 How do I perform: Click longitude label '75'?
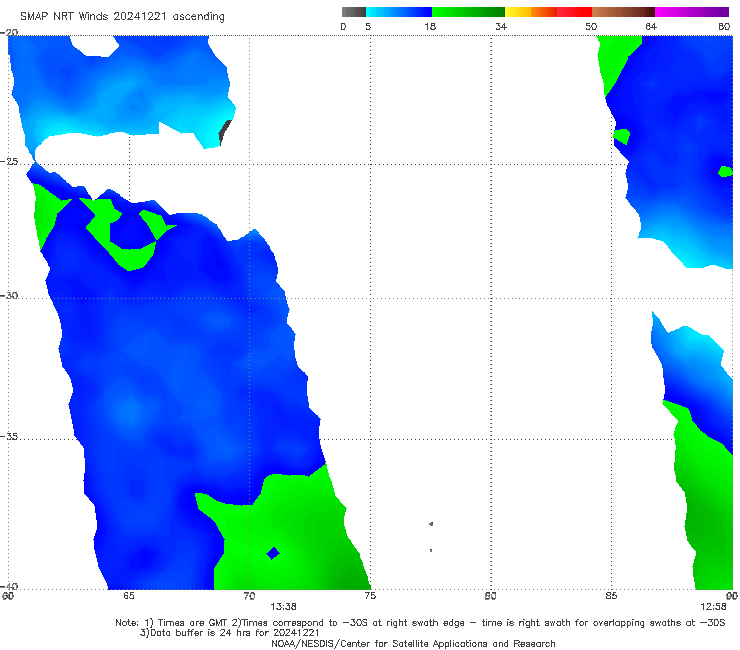370,596
